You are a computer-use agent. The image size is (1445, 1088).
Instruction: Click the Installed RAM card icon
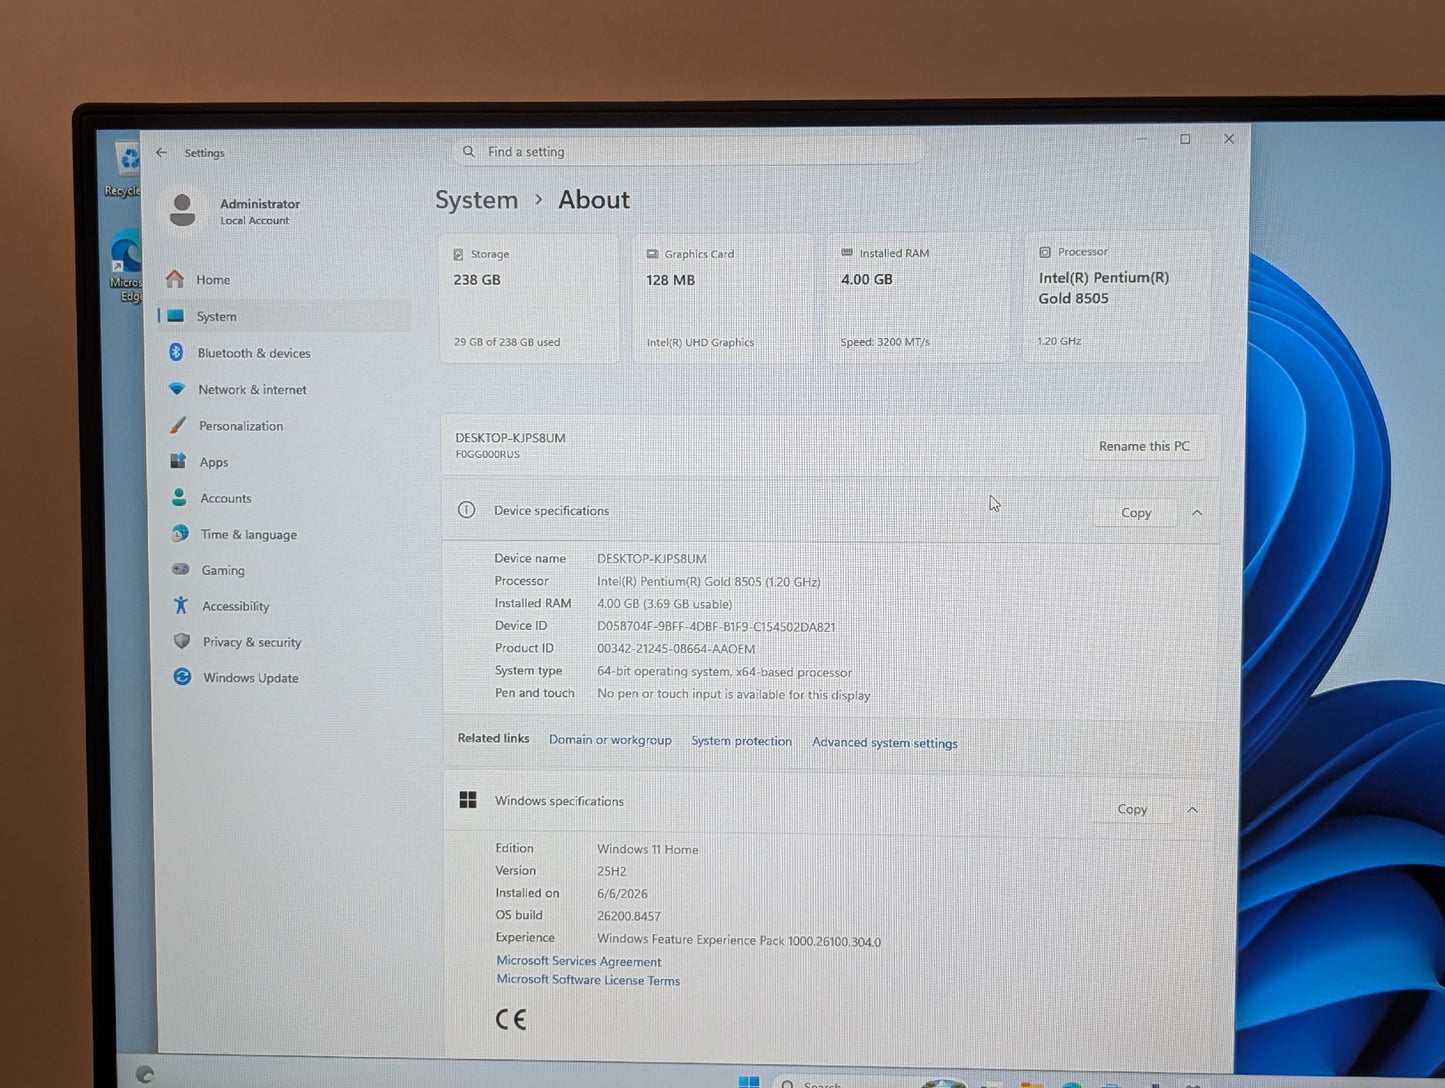[x=847, y=253]
